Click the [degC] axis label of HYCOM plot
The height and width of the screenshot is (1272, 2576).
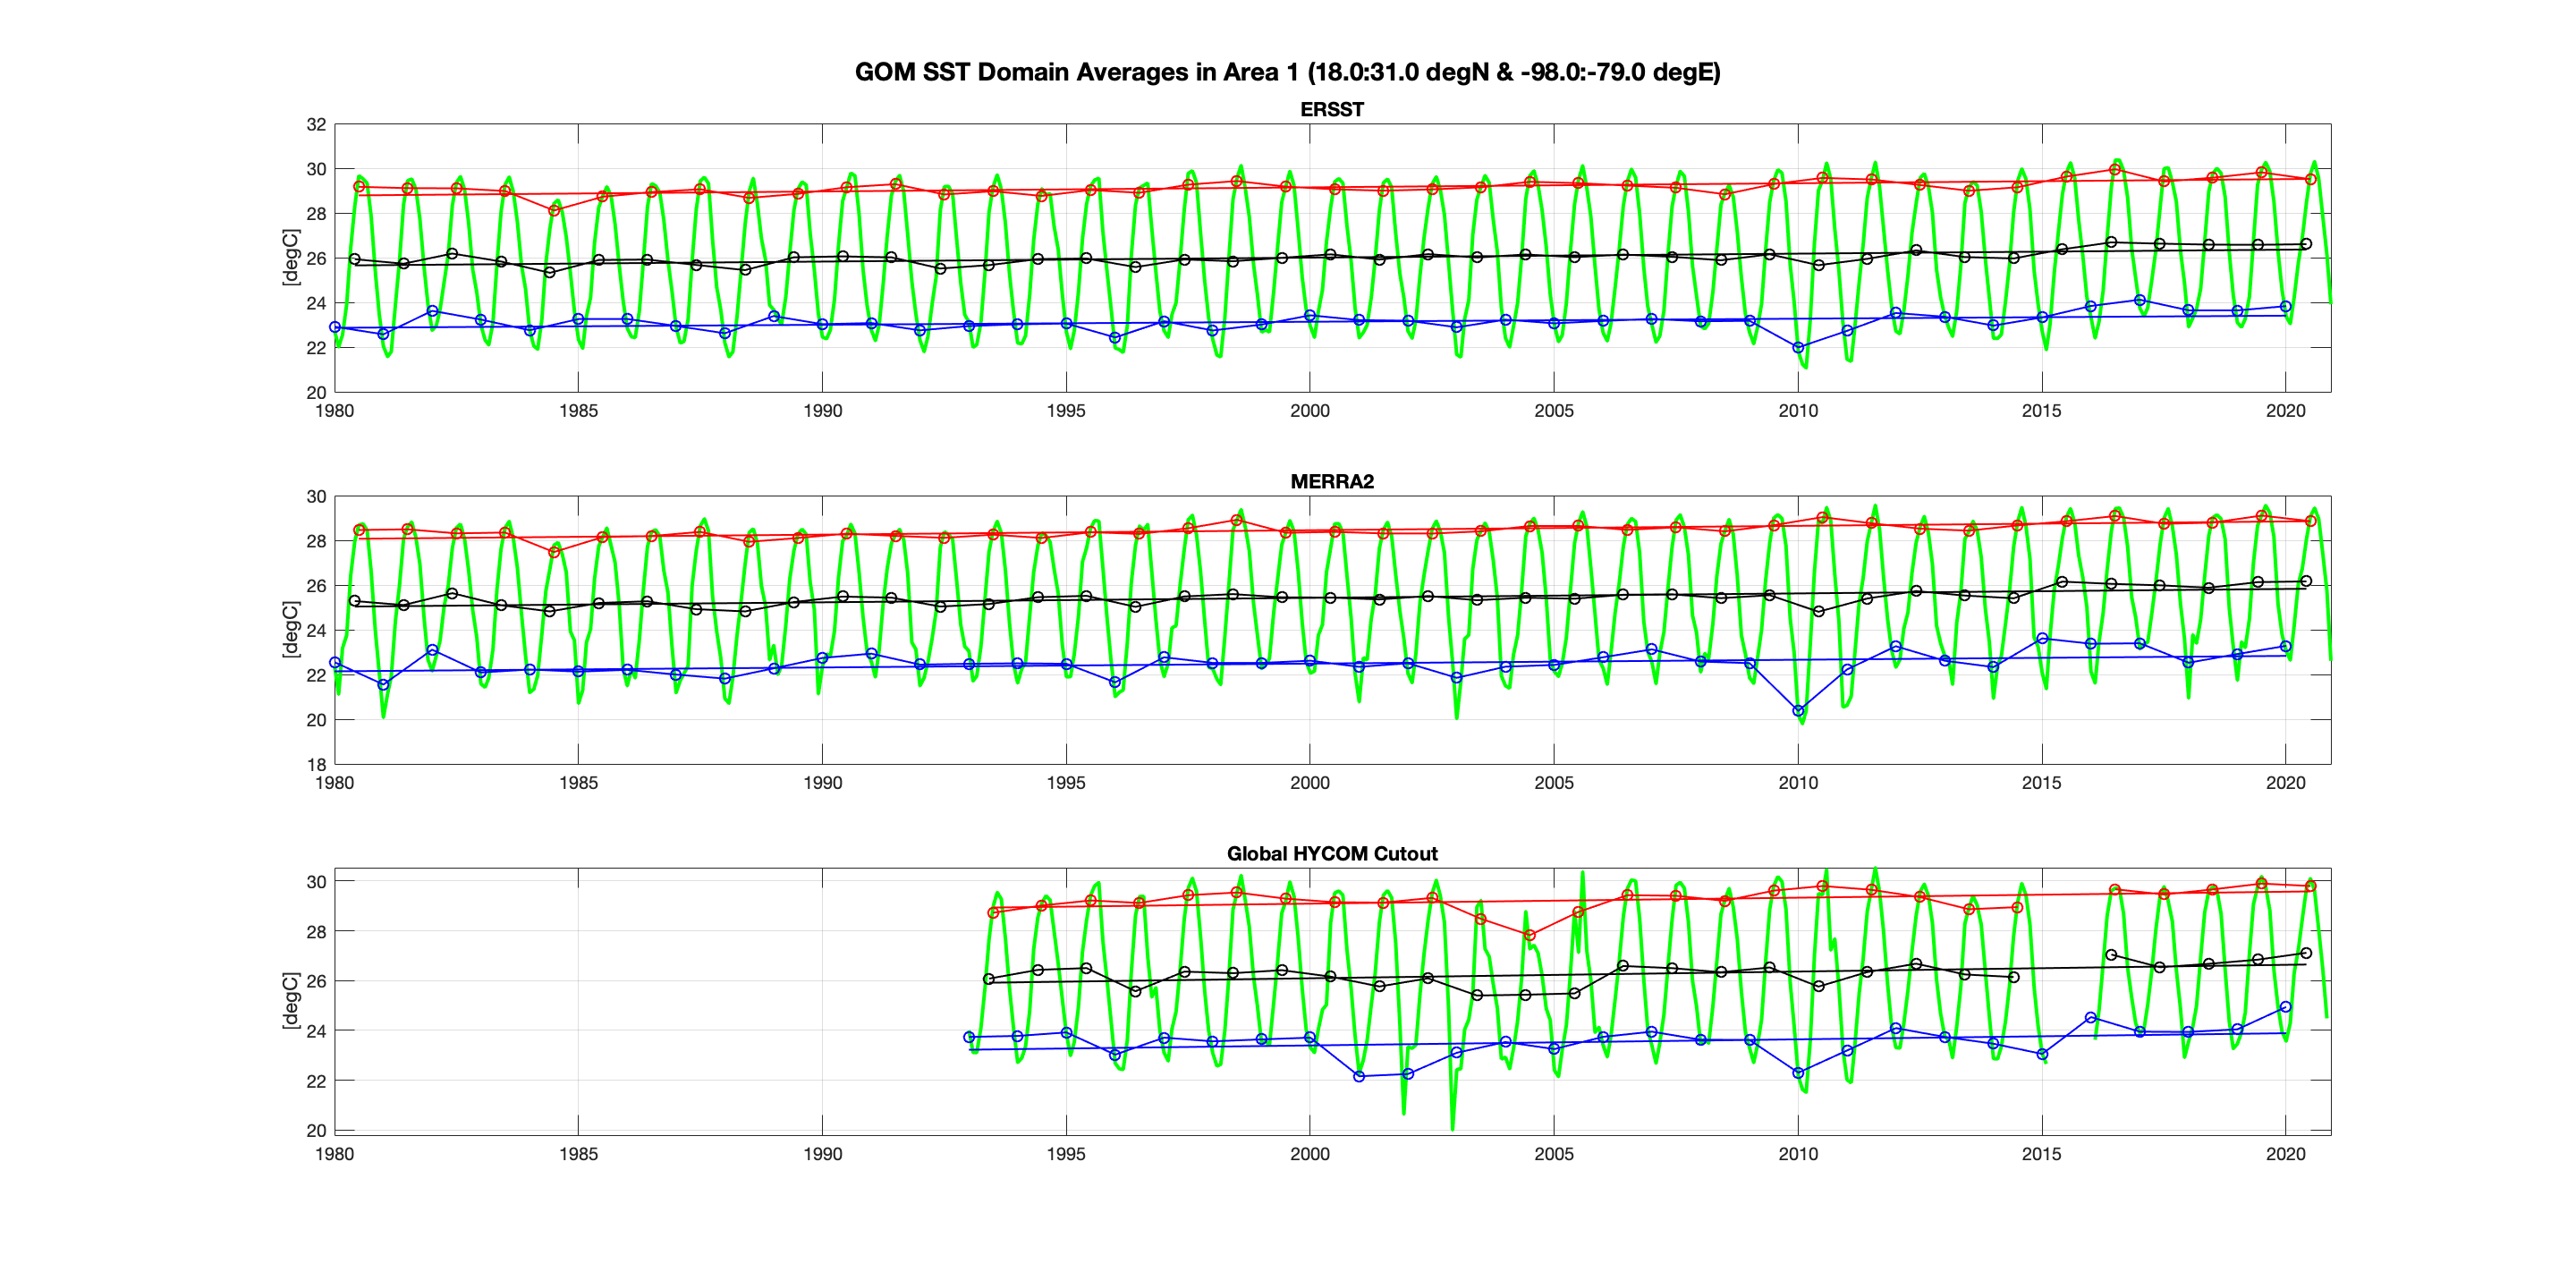(290, 1001)
